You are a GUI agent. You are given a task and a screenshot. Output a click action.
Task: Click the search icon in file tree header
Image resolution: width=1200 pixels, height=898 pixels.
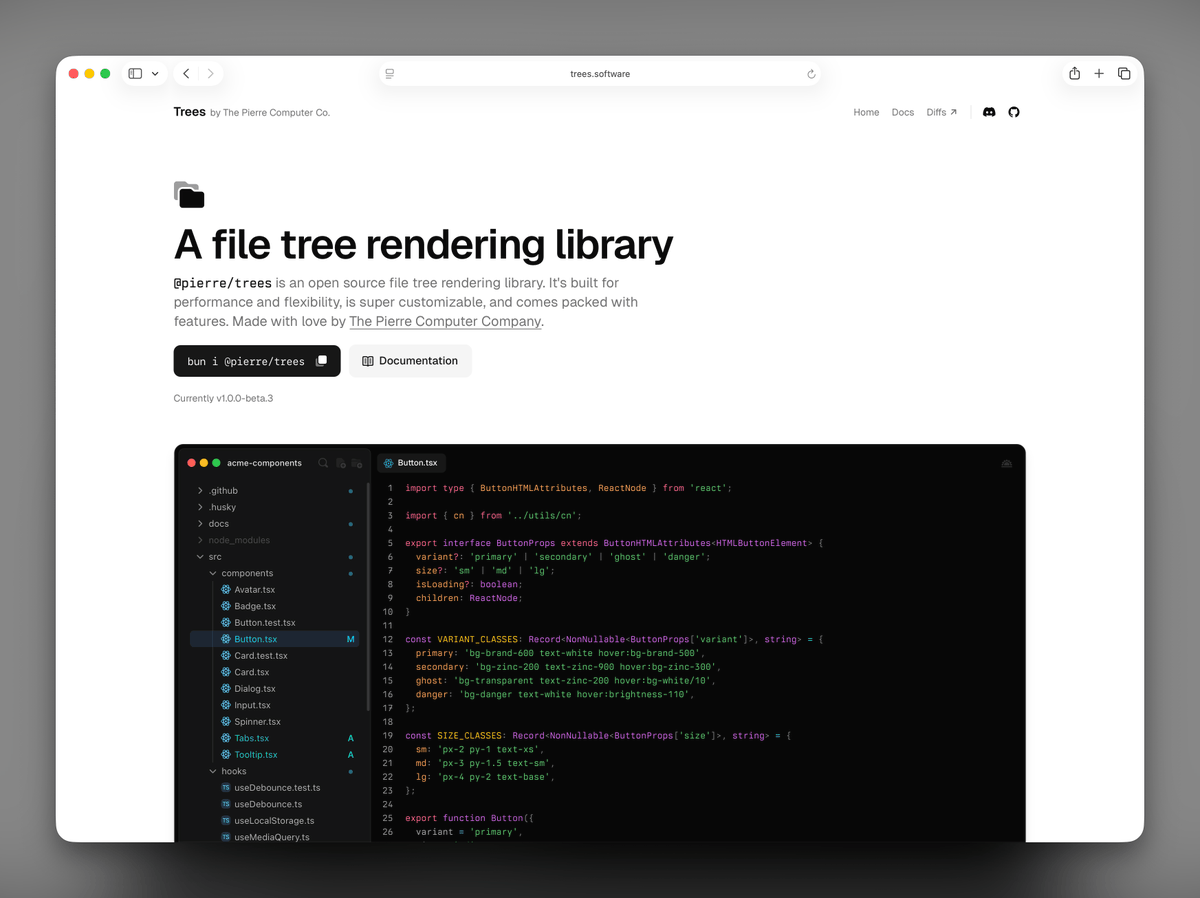coord(323,463)
